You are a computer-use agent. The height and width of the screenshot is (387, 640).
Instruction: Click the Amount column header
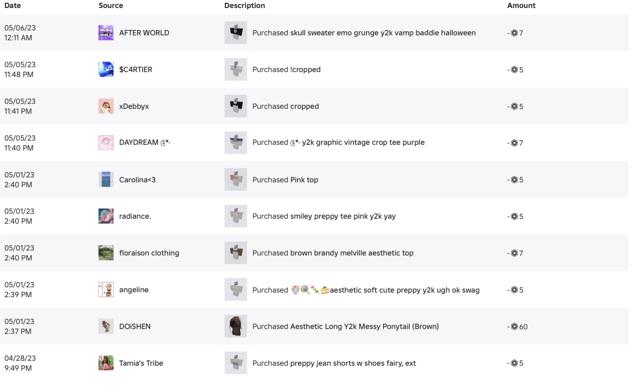click(521, 5)
